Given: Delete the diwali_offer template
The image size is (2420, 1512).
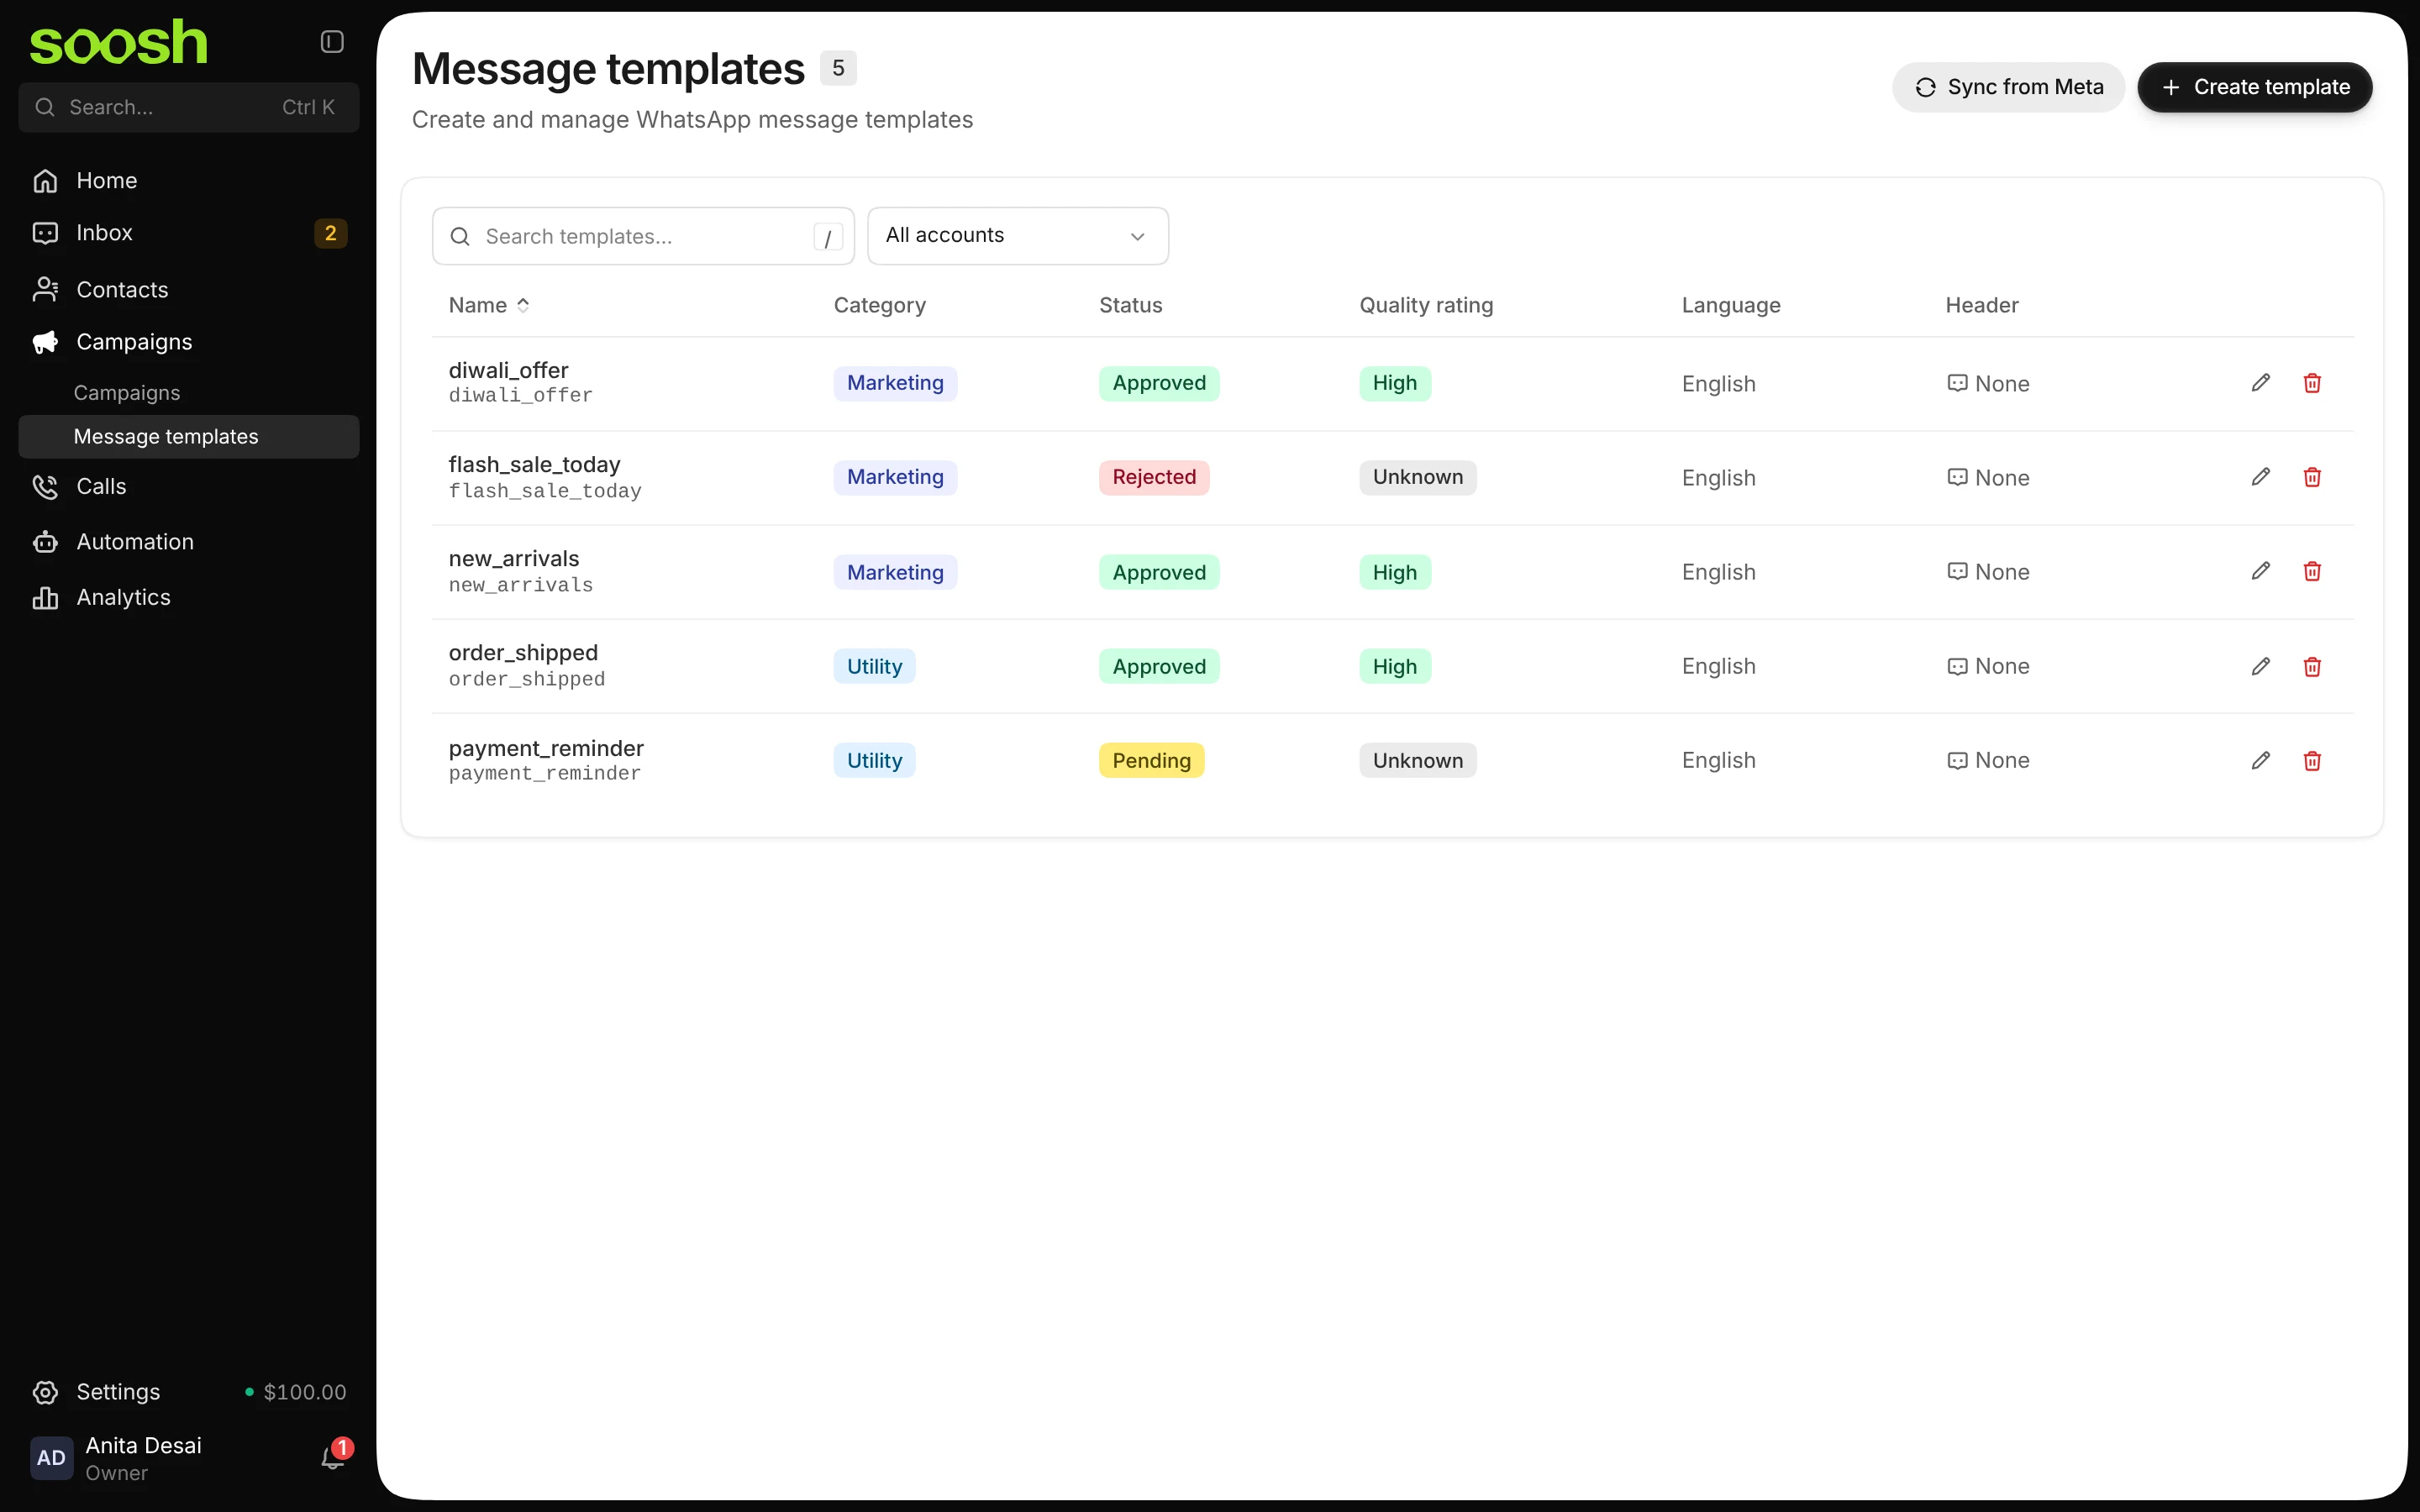Looking at the screenshot, I should tap(2312, 383).
